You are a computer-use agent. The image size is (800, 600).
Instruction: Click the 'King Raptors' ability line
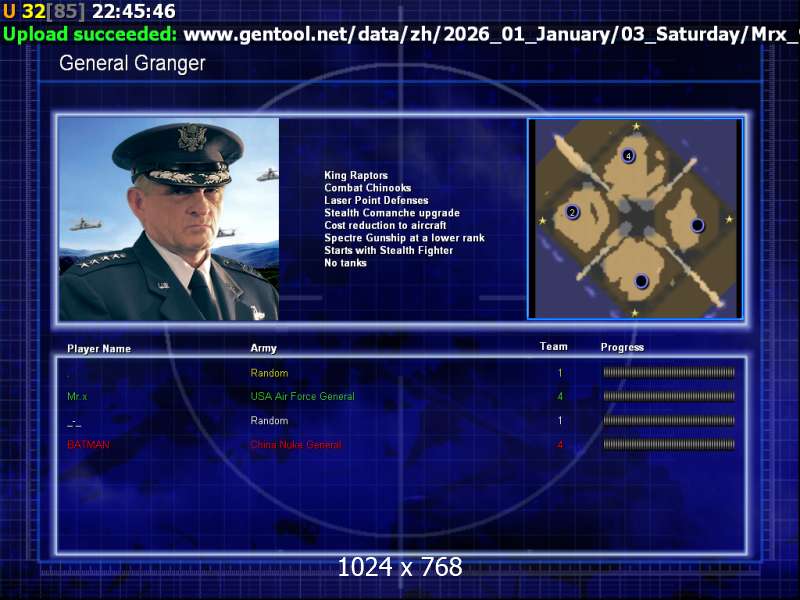[356, 176]
